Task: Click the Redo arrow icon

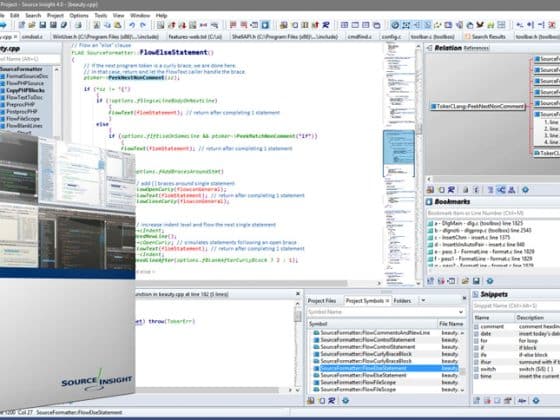Action: [x=143, y=25]
